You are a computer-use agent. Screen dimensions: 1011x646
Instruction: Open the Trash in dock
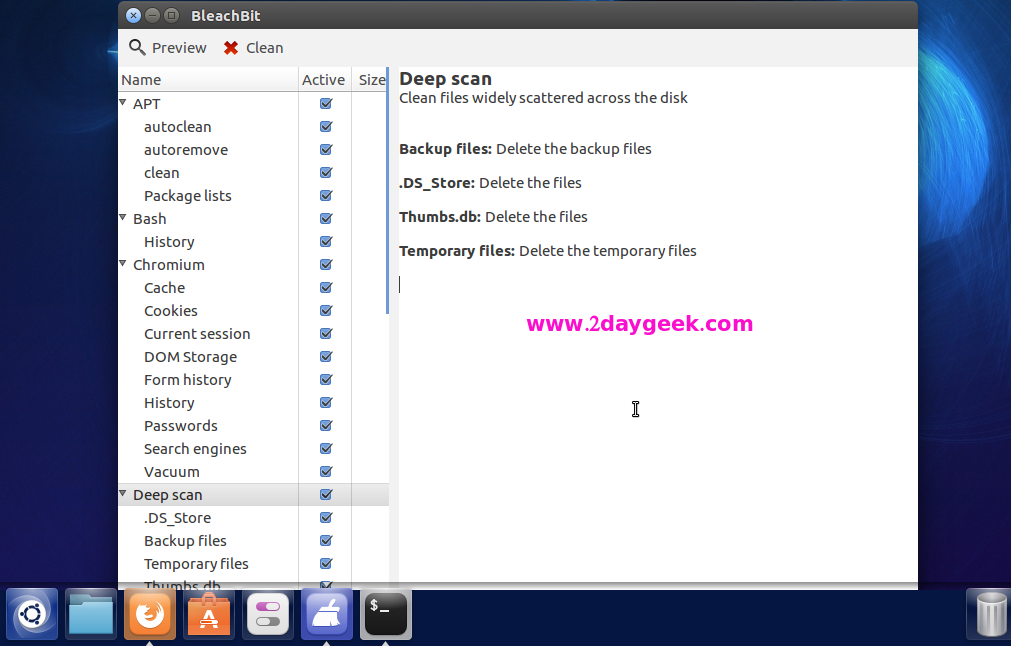(991, 614)
